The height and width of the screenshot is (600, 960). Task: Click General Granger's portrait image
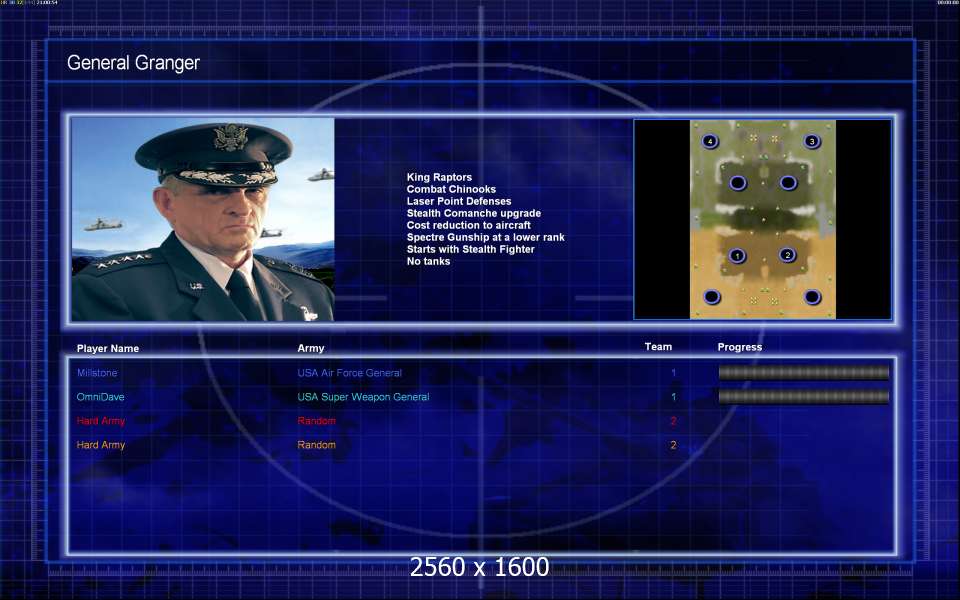click(203, 219)
